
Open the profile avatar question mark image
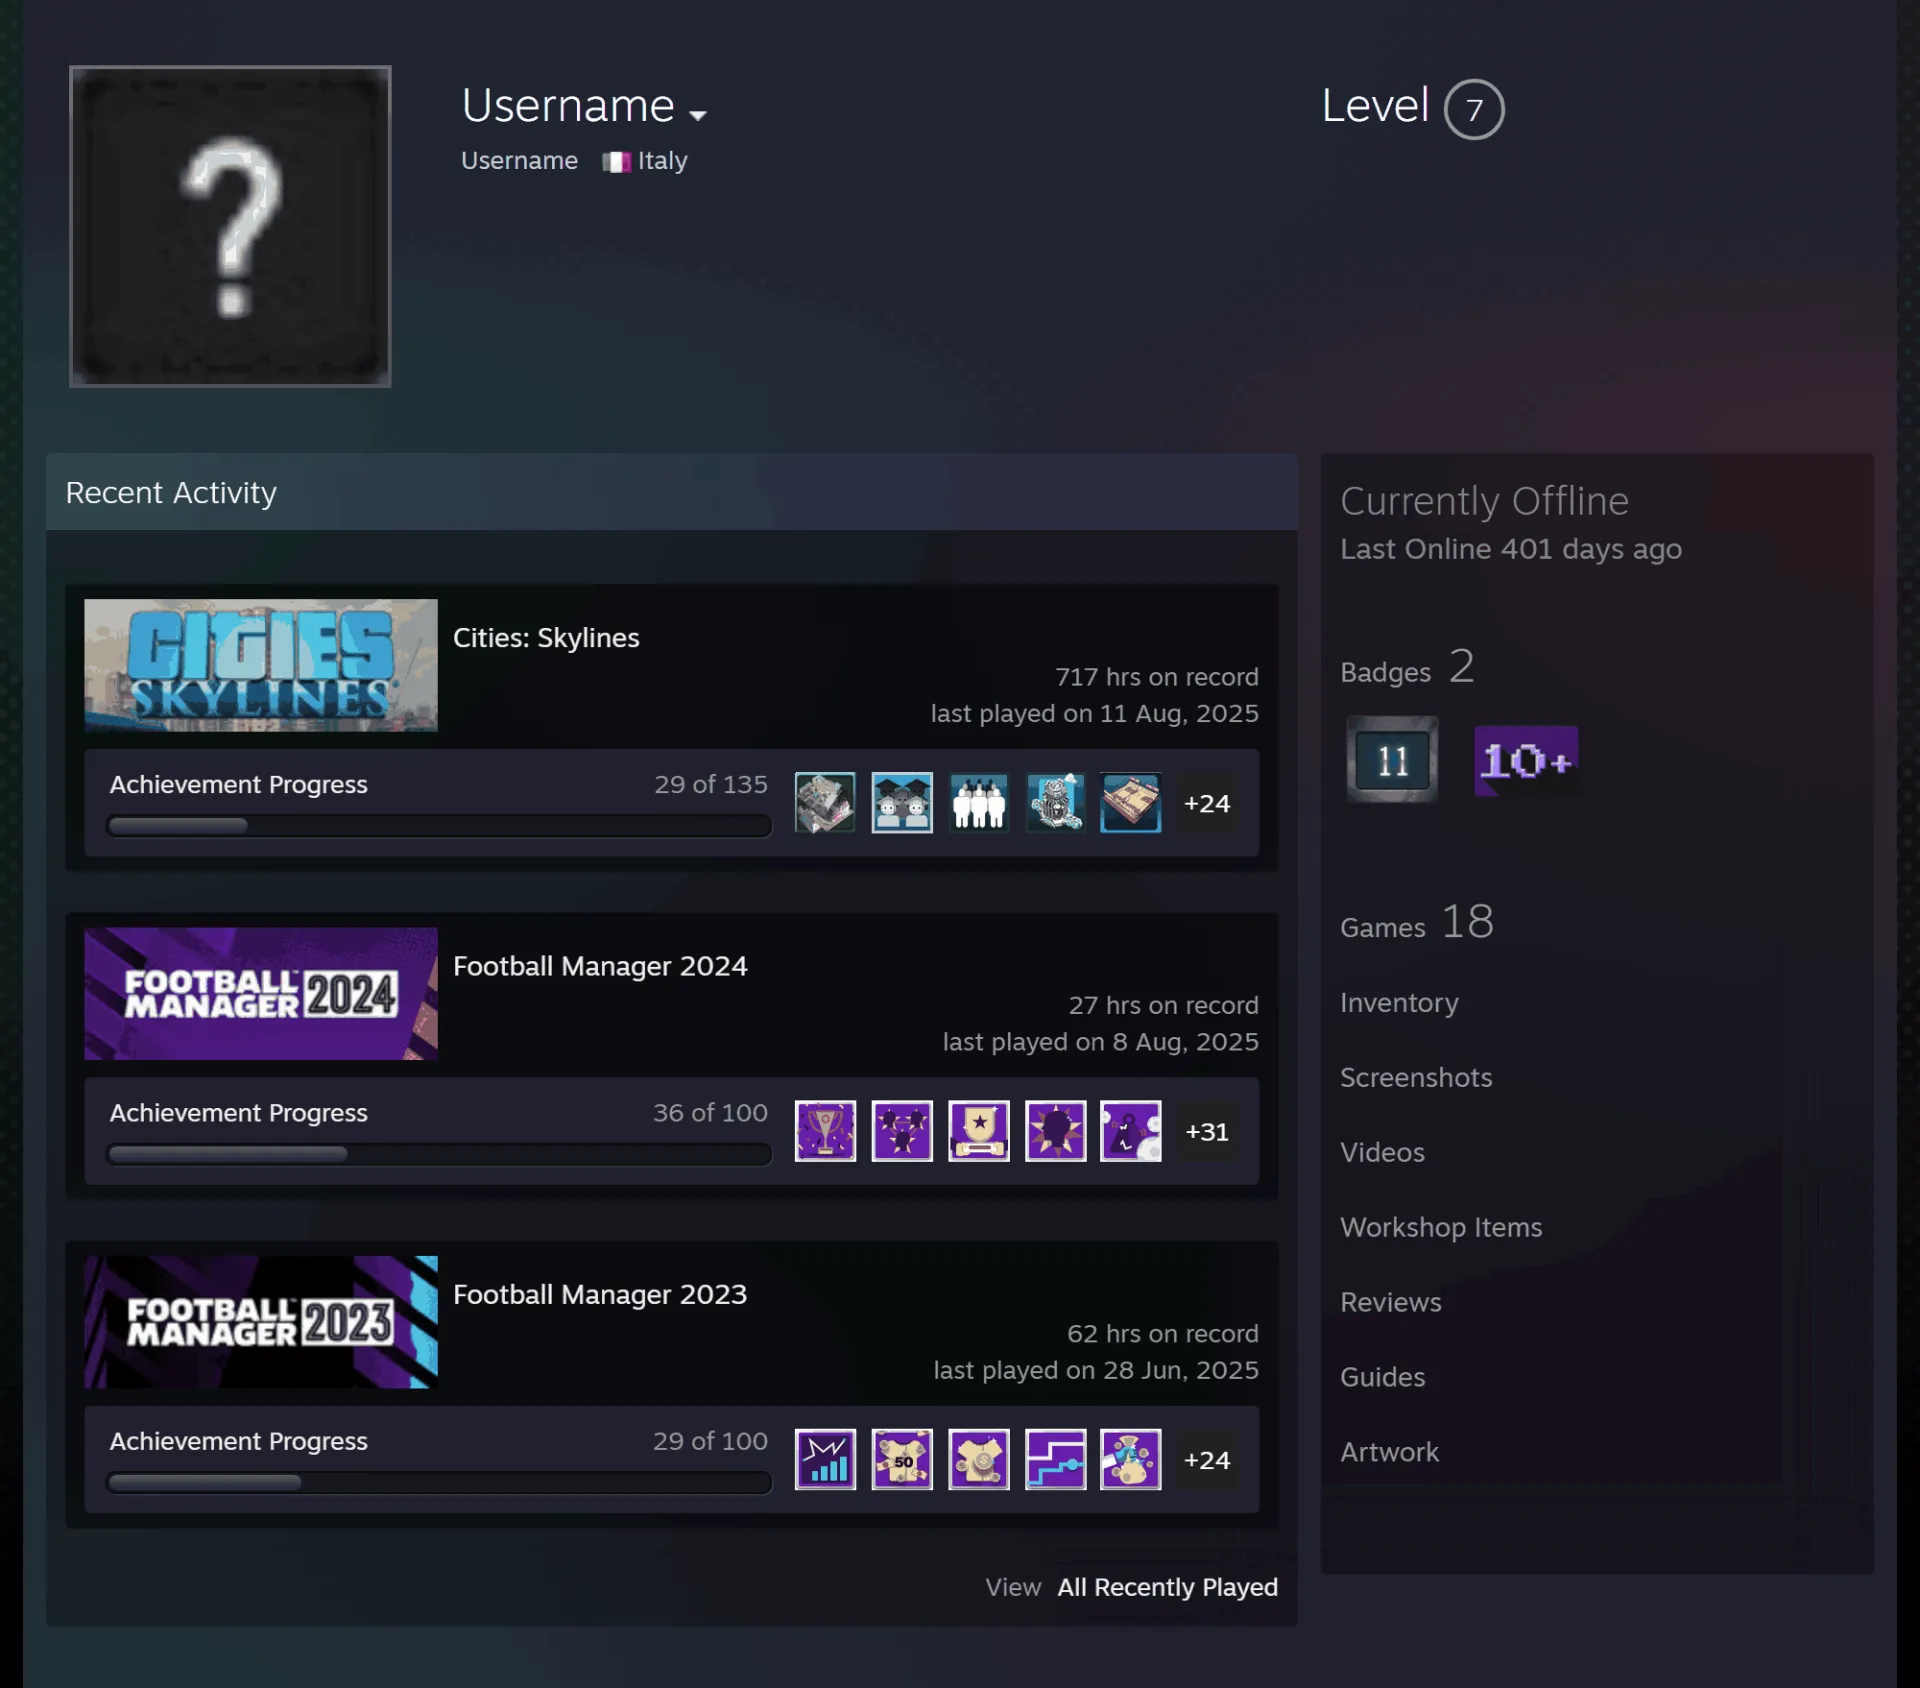(x=230, y=226)
